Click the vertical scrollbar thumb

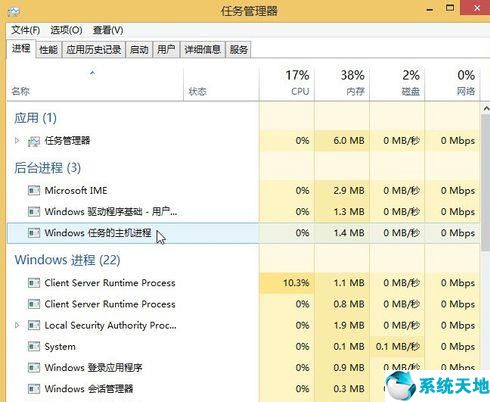tap(486, 183)
